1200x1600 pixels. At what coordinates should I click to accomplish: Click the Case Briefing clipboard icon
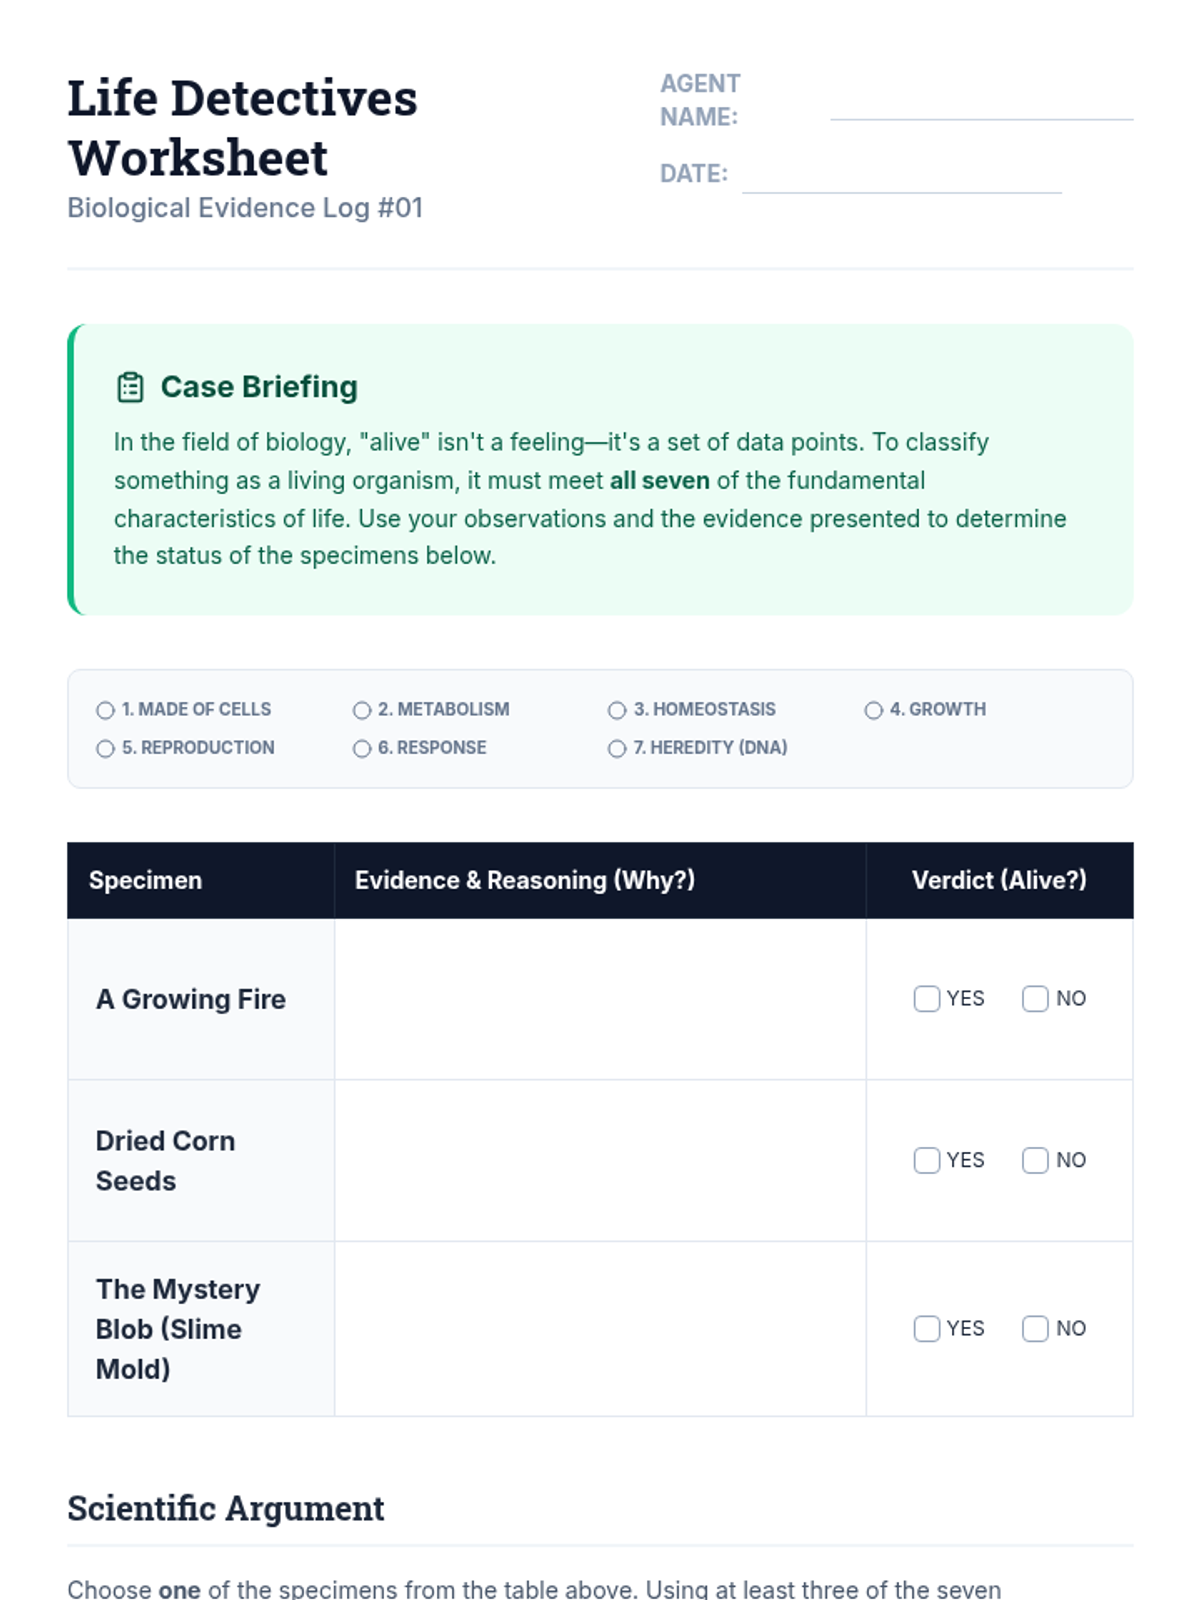(x=130, y=387)
